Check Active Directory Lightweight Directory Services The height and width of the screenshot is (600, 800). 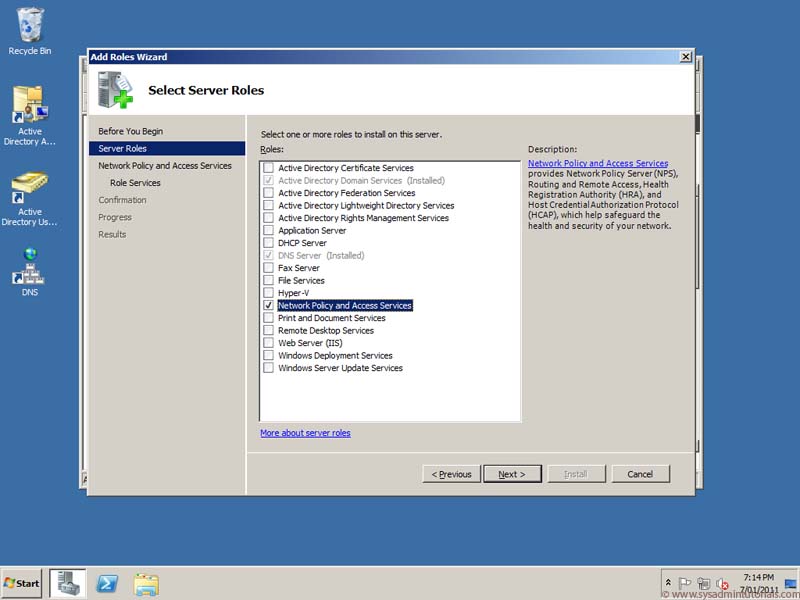click(268, 206)
